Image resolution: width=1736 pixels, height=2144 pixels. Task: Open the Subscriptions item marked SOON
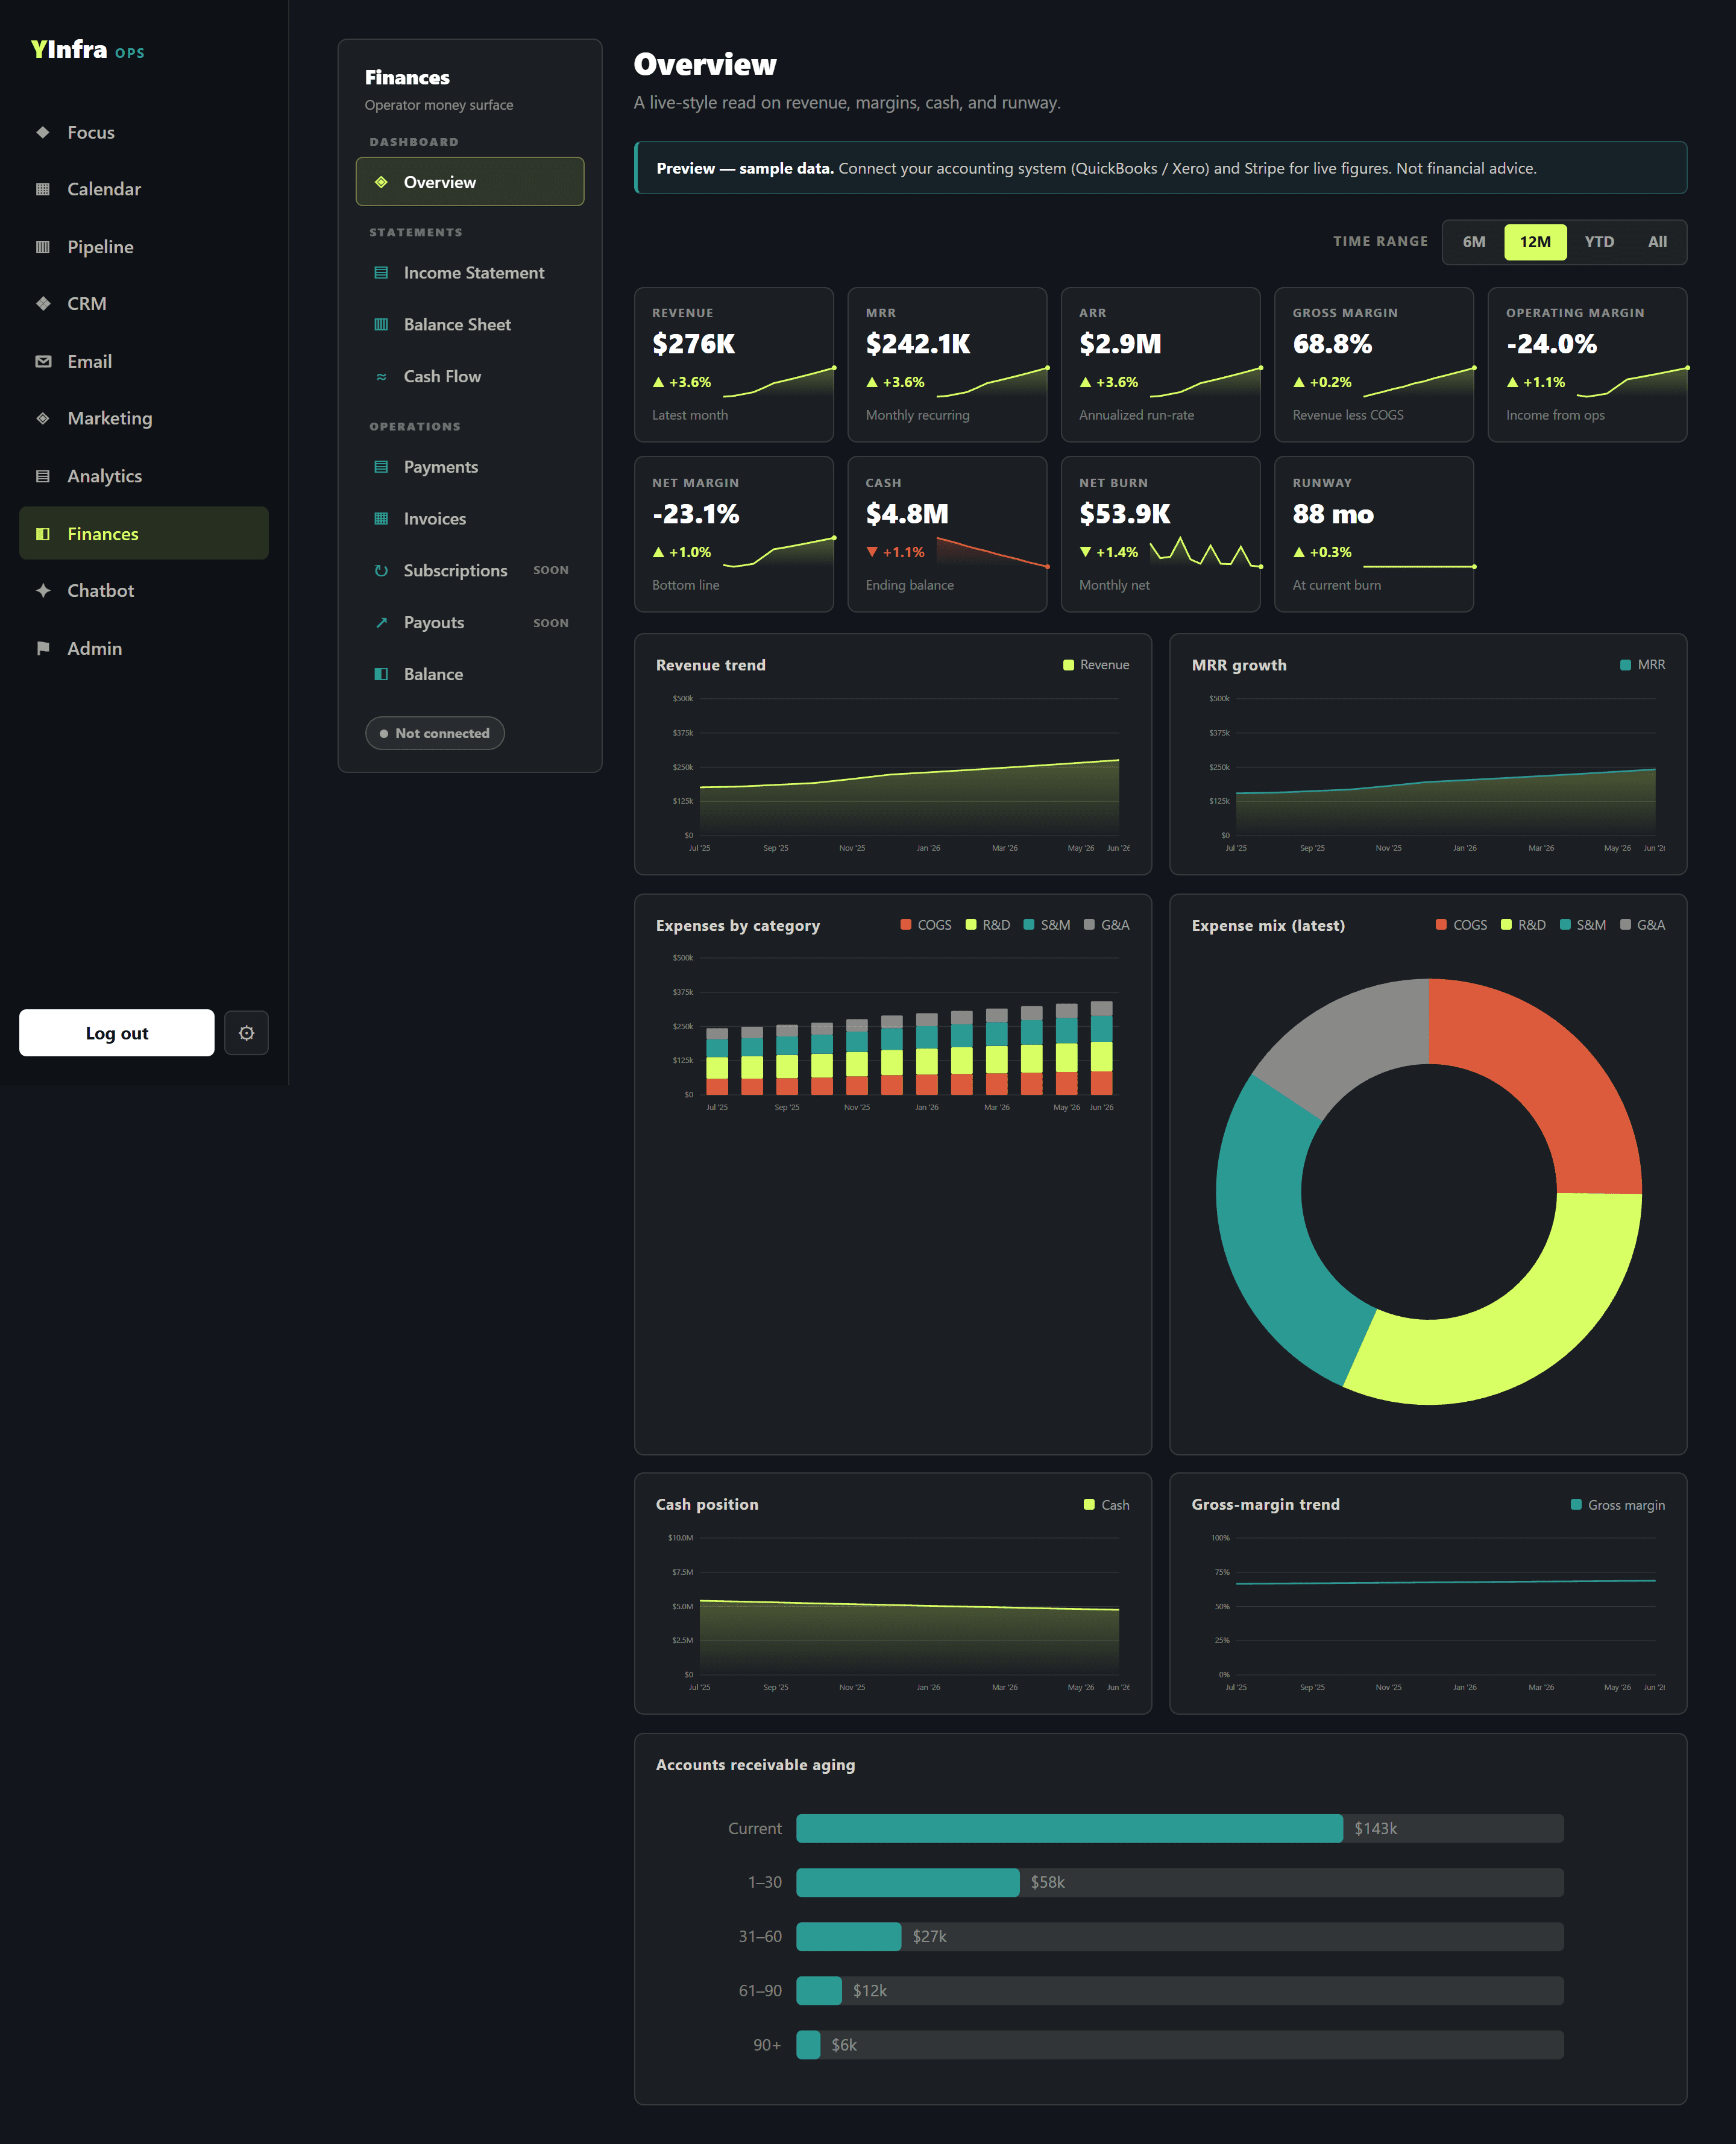470,570
